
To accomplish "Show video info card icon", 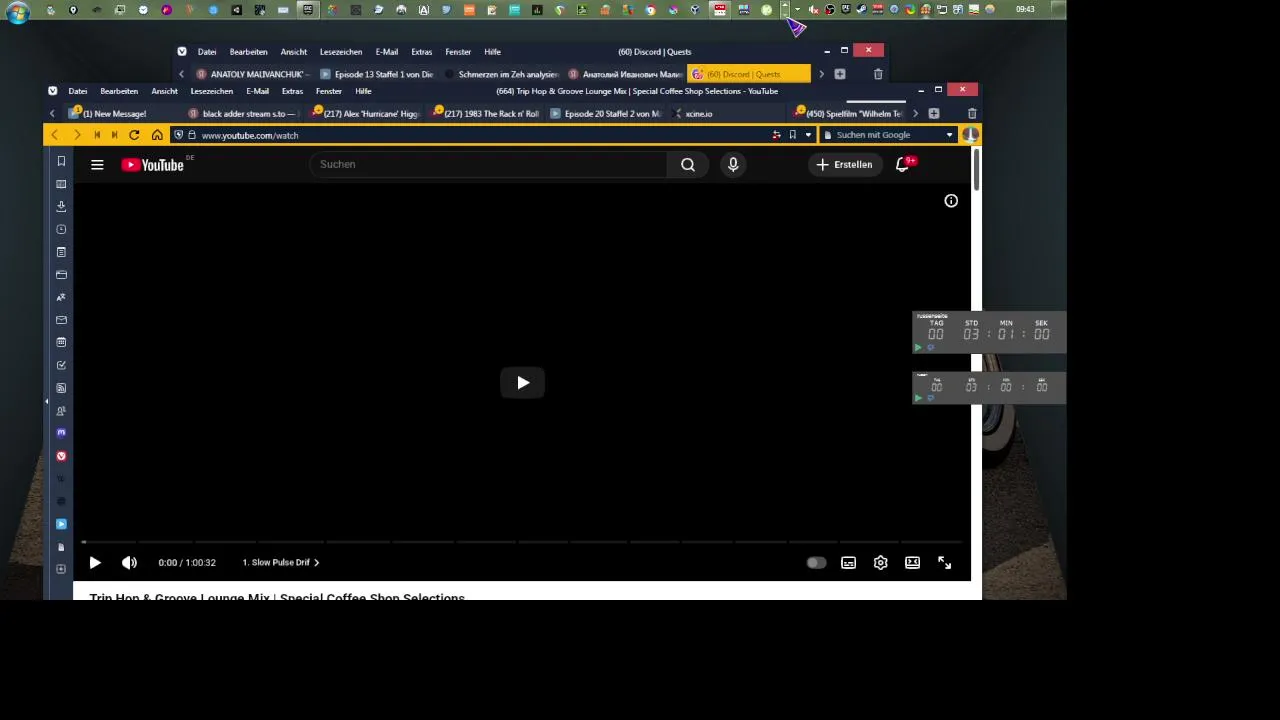I will click(951, 201).
